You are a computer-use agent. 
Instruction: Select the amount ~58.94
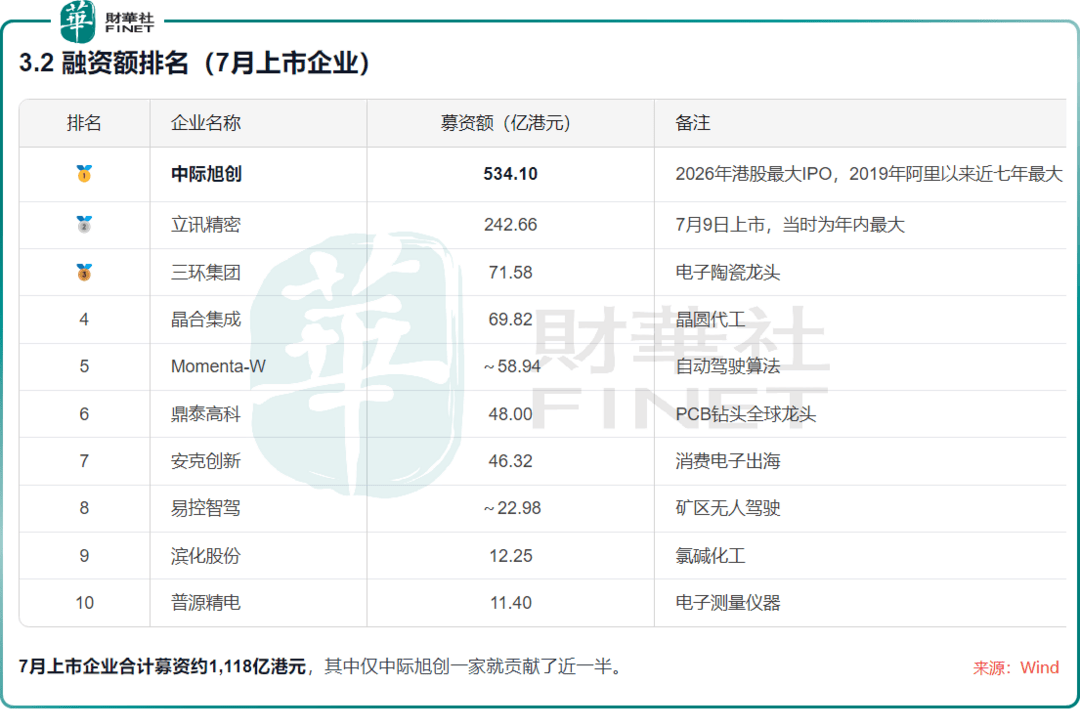[512, 366]
